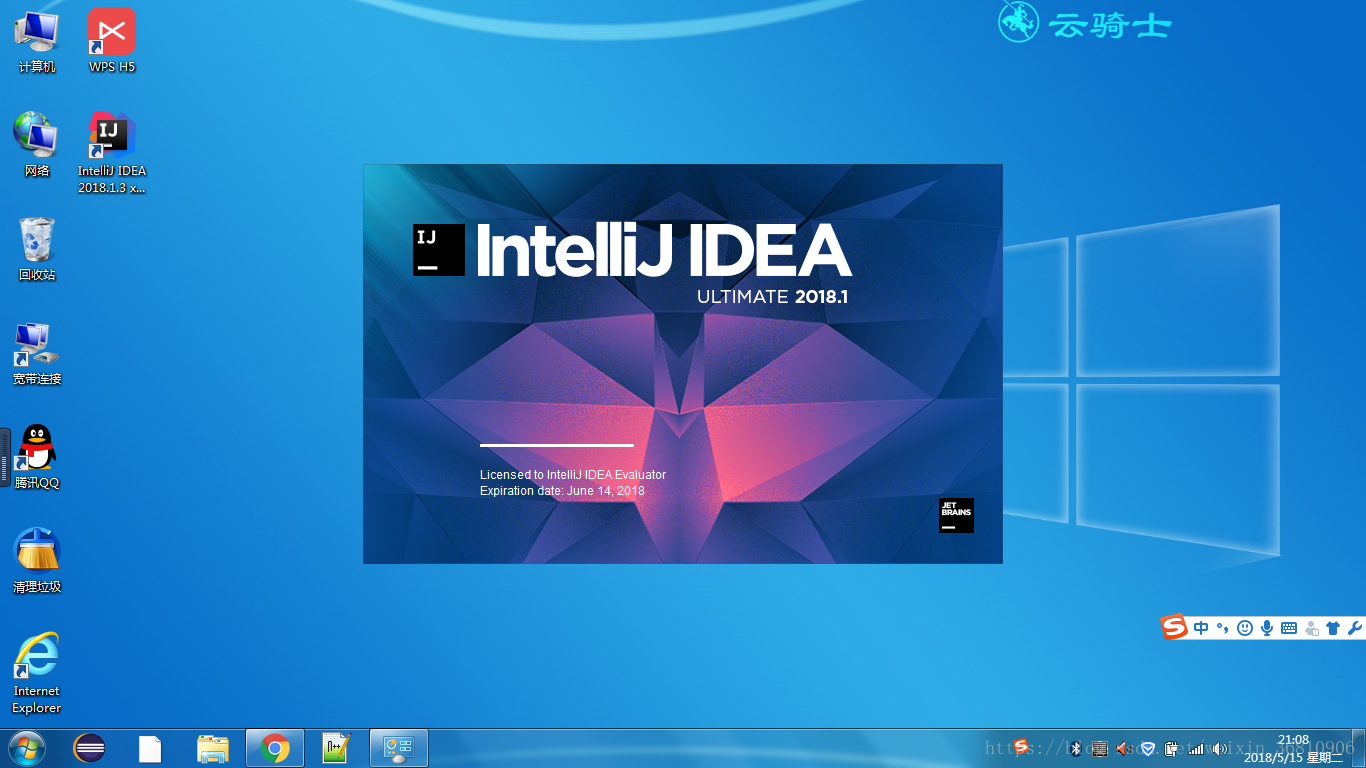This screenshot has height=768, width=1366.
Task: Click the JetBrains logo on the splash screen
Action: pyautogui.click(x=956, y=515)
